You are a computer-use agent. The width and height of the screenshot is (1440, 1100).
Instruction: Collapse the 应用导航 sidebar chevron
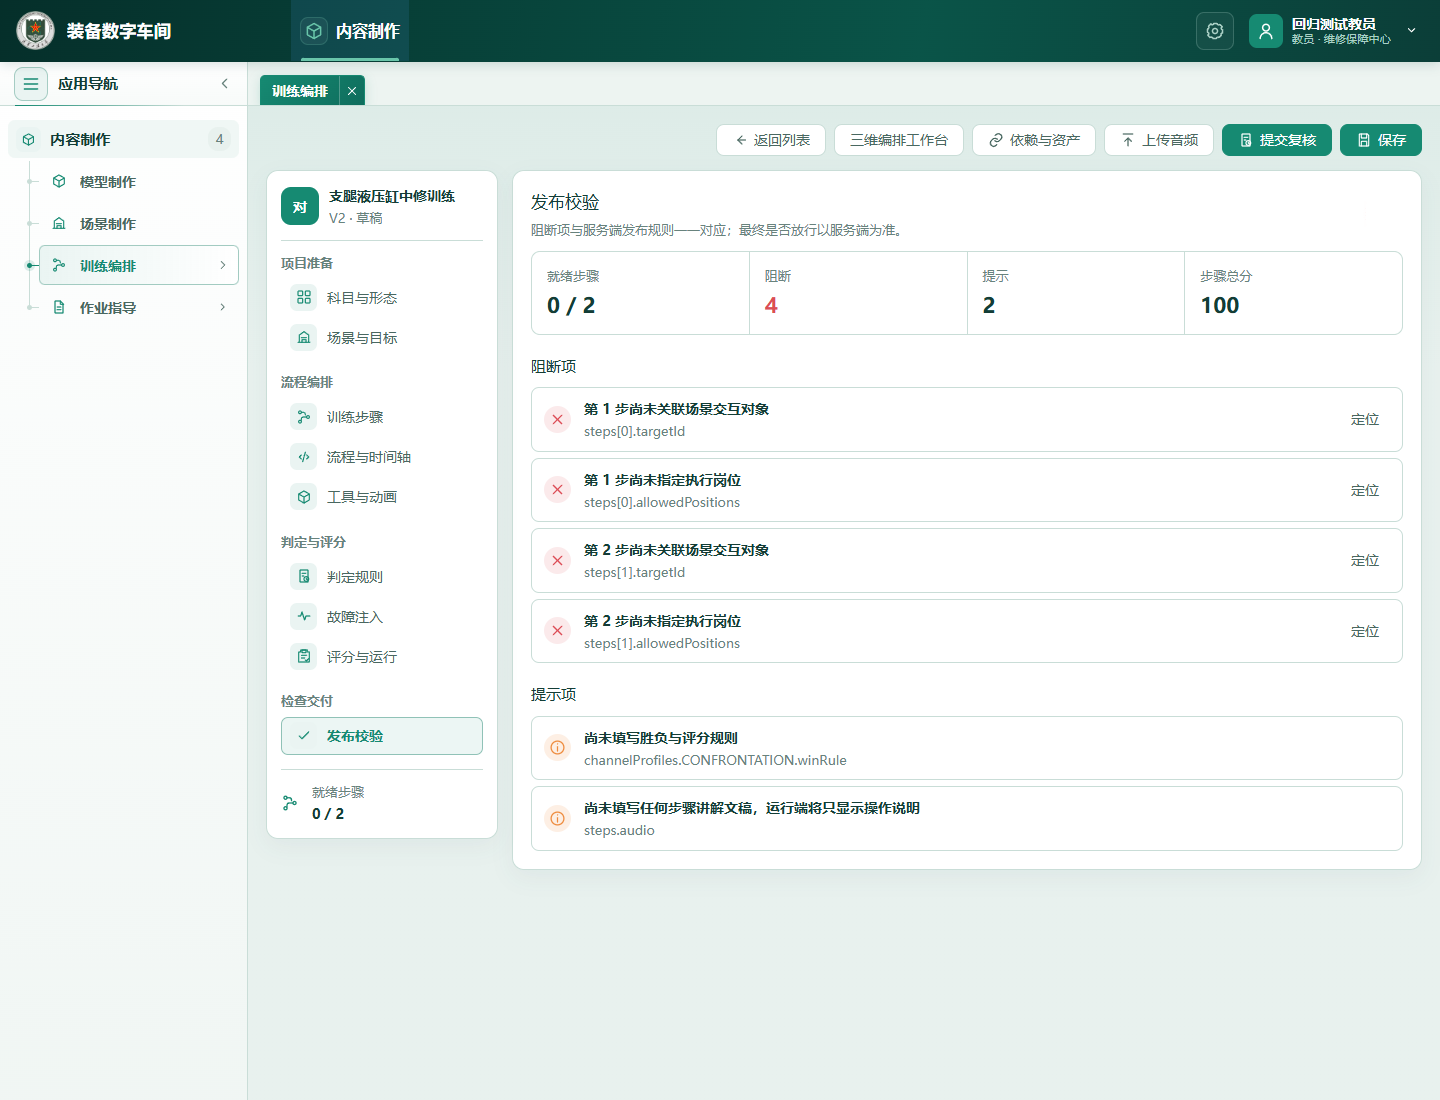point(225,84)
